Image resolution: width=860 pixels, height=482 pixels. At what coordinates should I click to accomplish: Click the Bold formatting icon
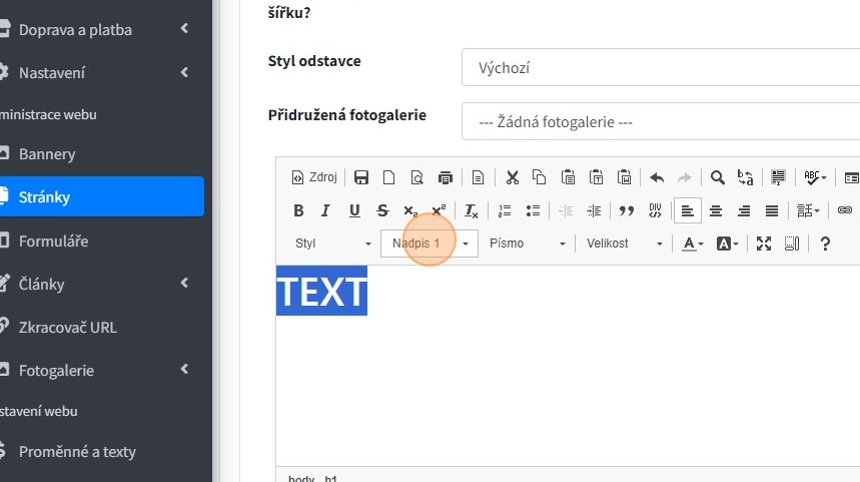pos(298,211)
